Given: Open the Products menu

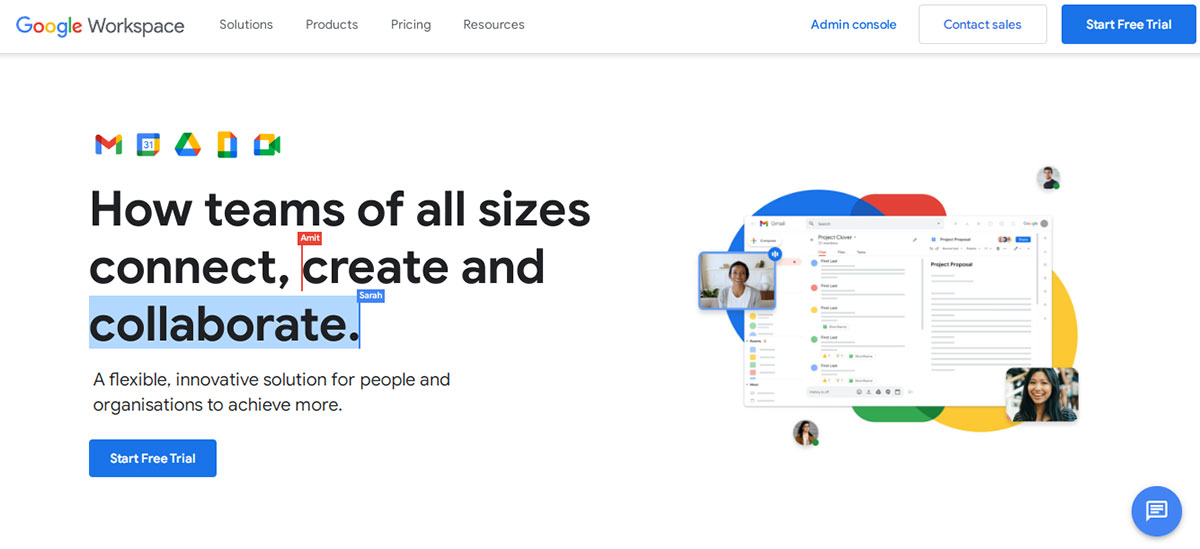Looking at the screenshot, I should coord(332,25).
